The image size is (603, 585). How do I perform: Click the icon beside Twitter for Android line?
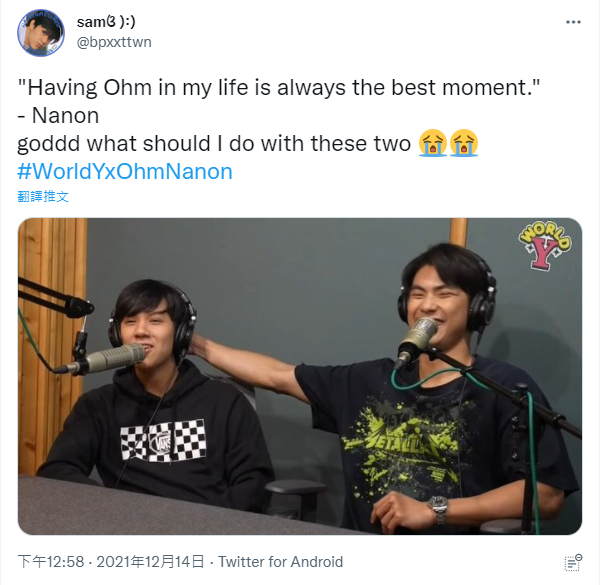[573, 563]
